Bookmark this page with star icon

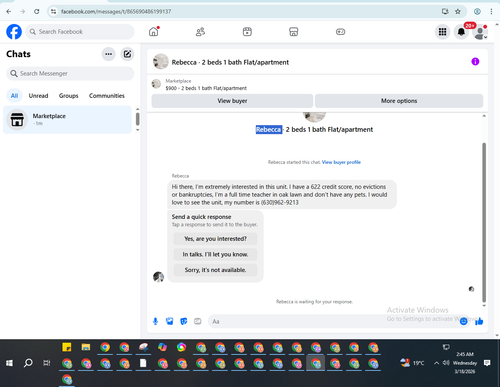458,11
